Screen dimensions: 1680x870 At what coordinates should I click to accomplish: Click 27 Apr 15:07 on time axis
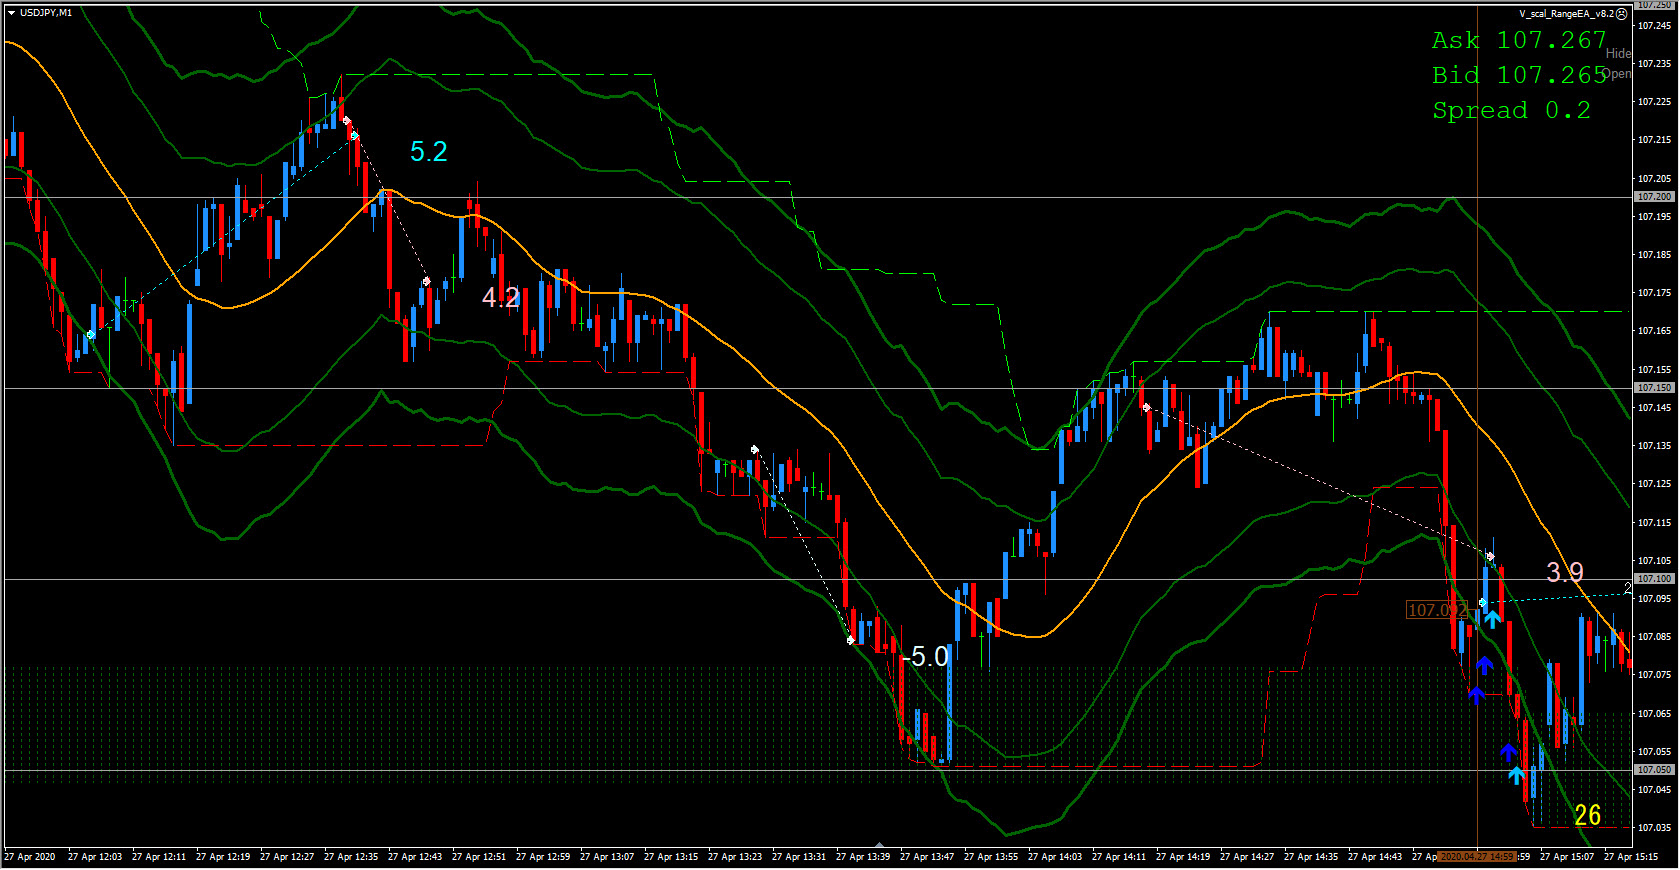pos(1567,857)
